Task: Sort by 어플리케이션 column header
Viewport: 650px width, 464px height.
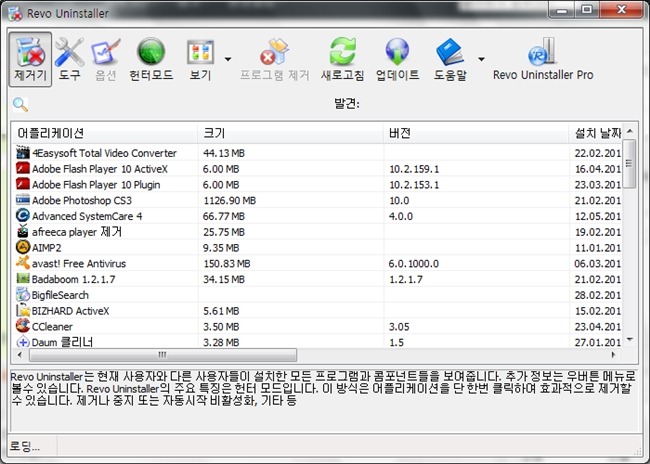Action: 104,133
